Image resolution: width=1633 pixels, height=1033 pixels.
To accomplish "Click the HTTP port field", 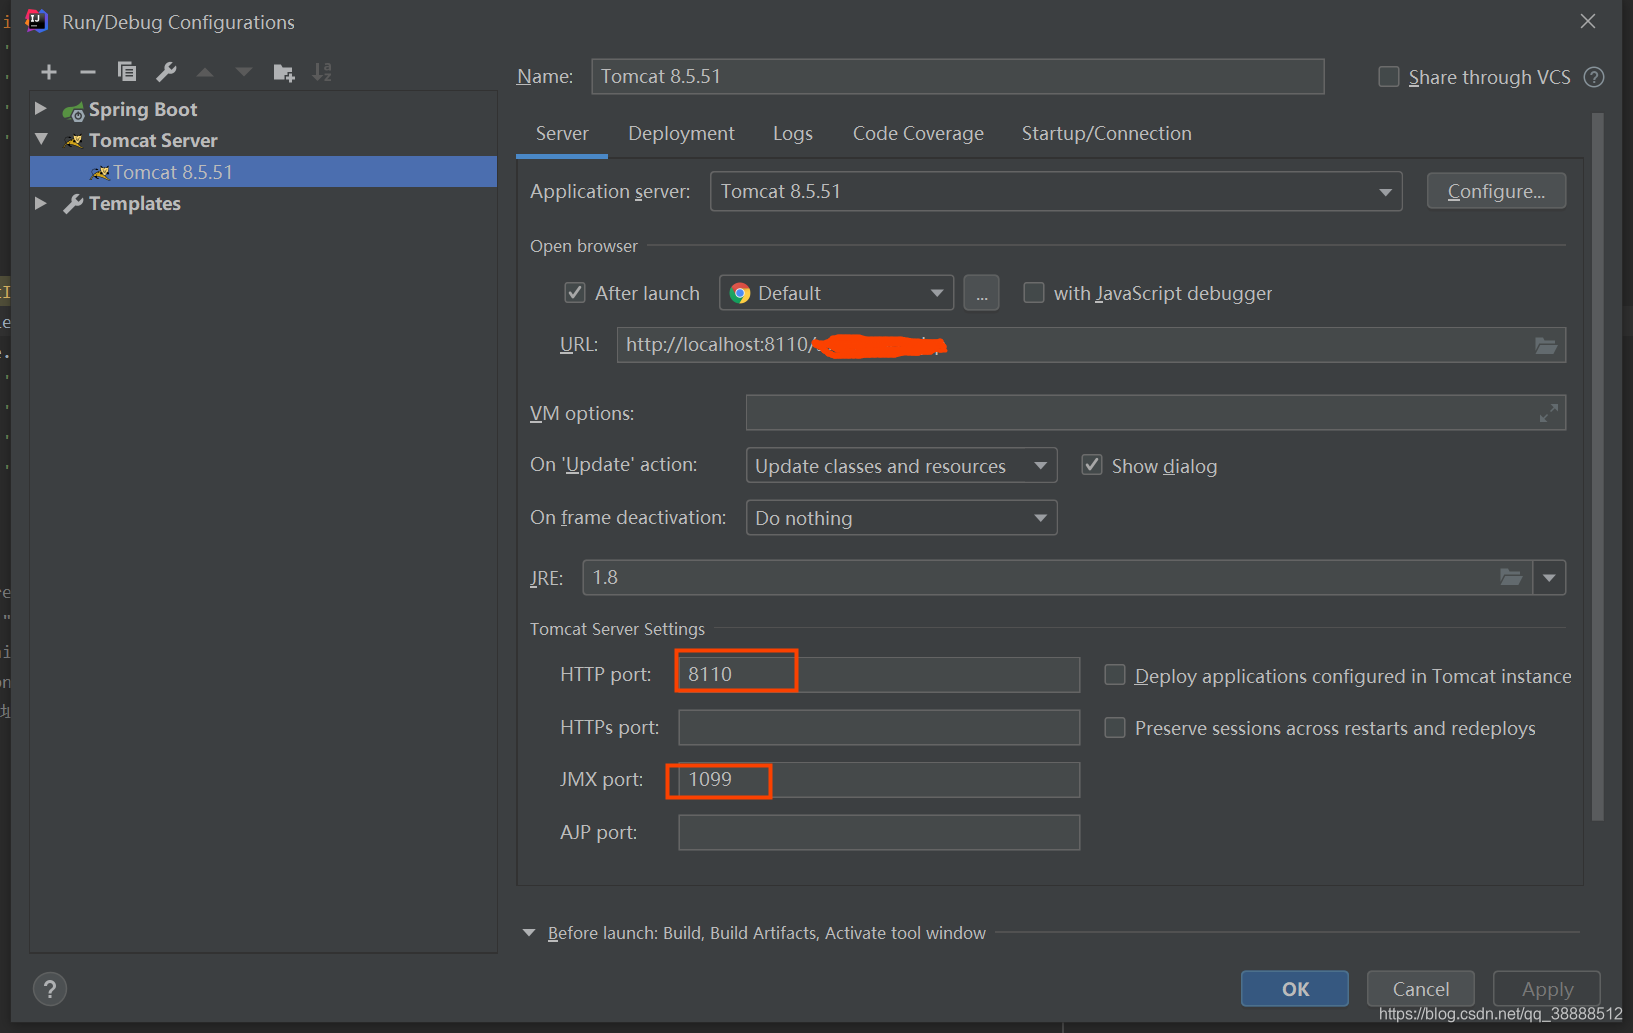I will pos(879,675).
